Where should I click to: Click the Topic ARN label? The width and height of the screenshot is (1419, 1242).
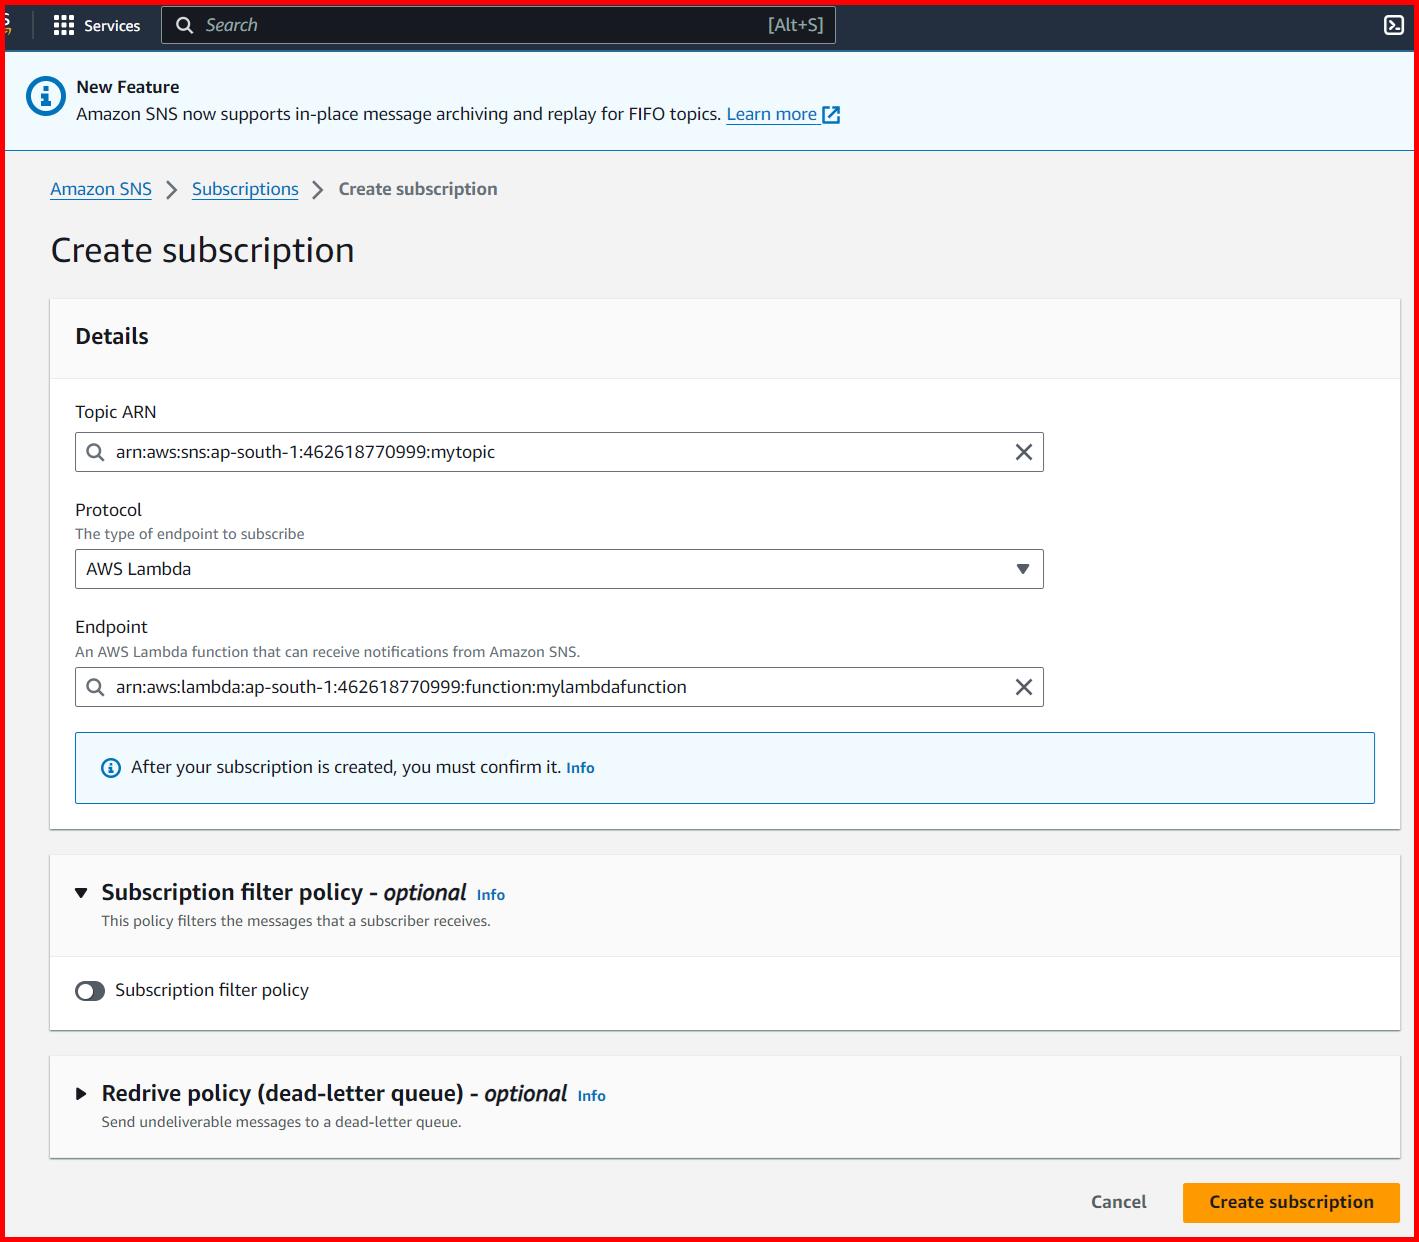tap(116, 412)
